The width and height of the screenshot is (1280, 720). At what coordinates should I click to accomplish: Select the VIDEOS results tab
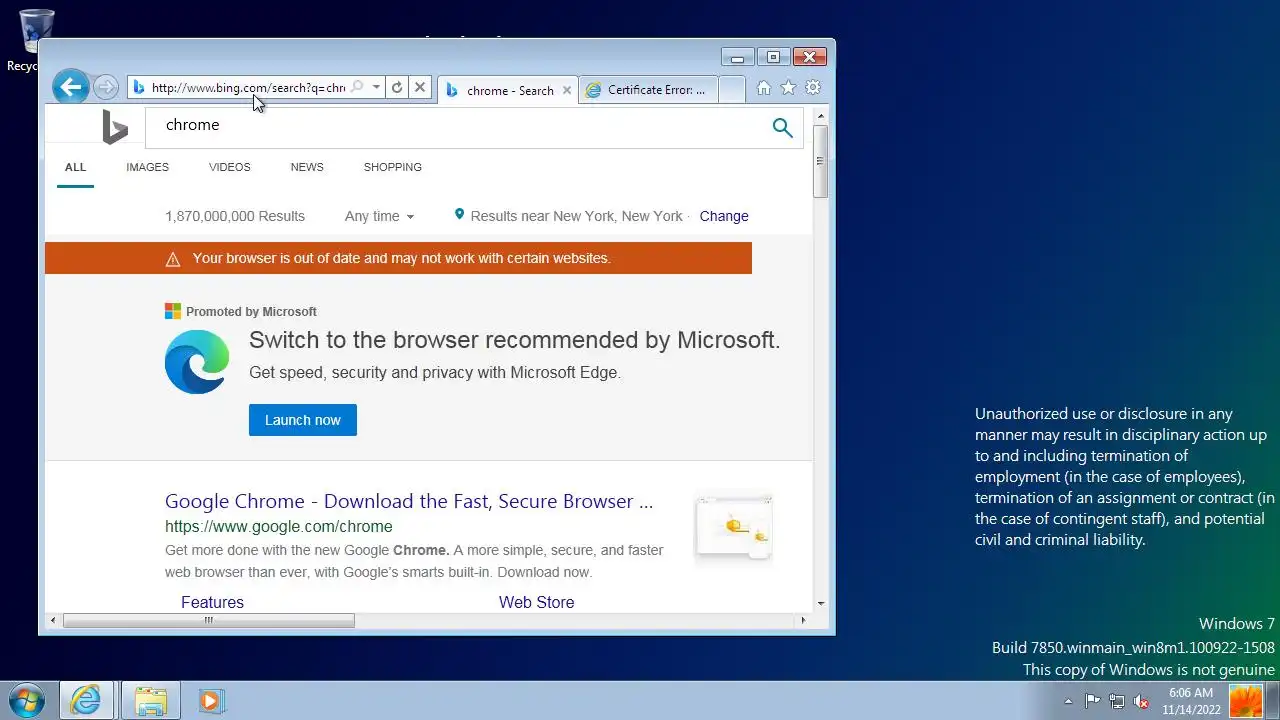pyautogui.click(x=229, y=167)
